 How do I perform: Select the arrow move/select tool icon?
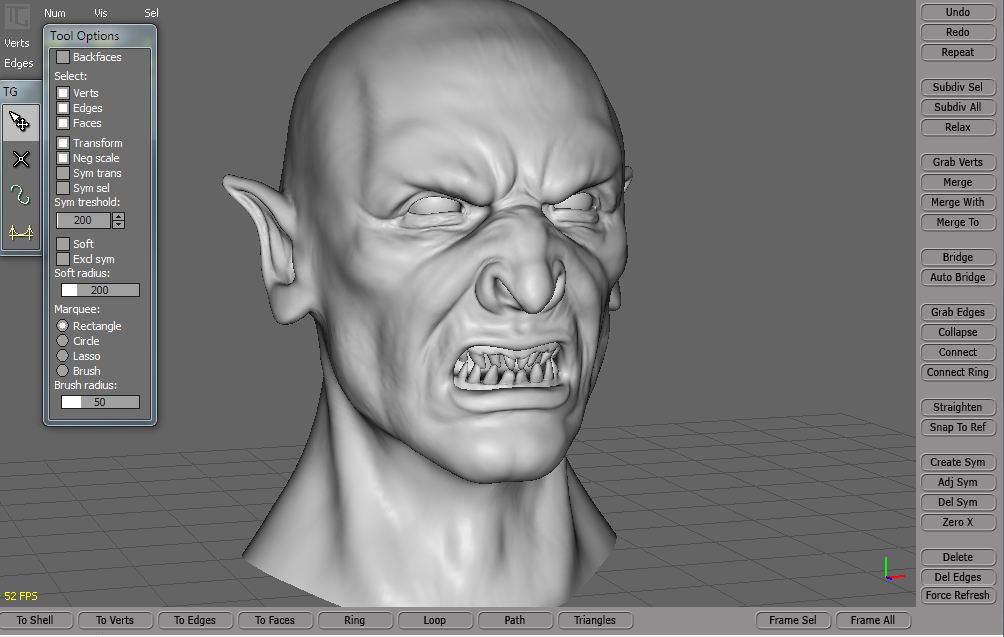point(20,122)
